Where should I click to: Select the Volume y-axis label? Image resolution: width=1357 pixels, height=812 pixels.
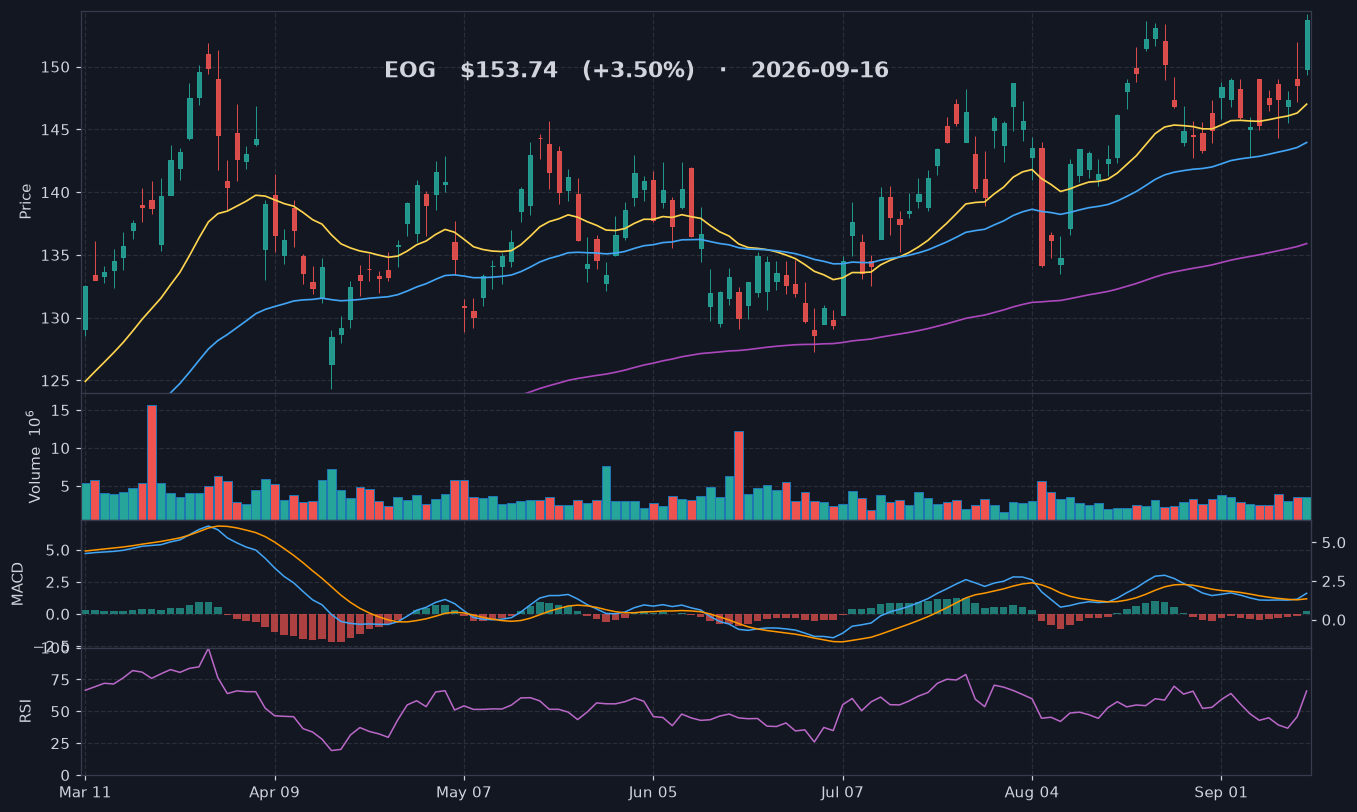(x=33, y=456)
